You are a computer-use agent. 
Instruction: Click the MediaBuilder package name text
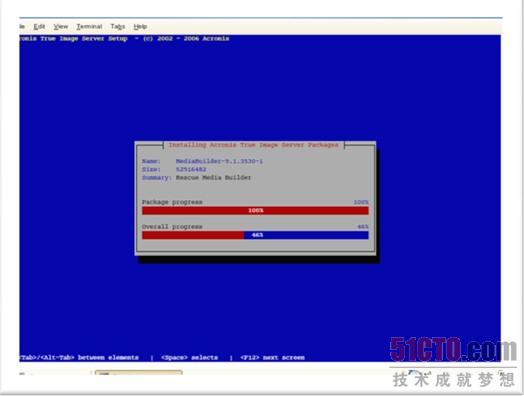pos(219,161)
